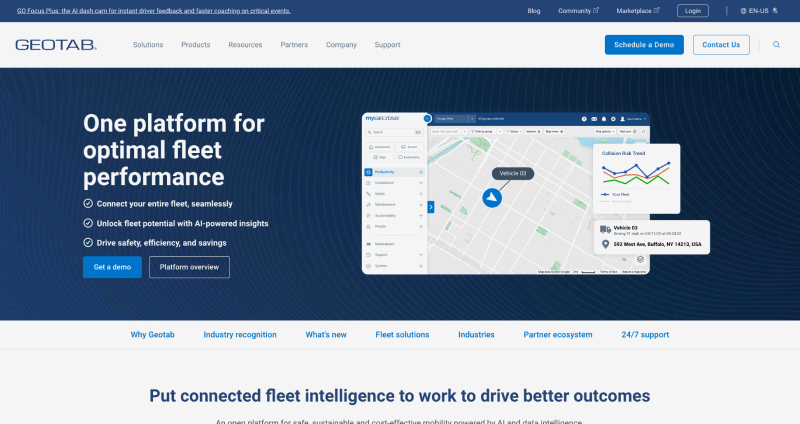Click the 592 West Ave, Buffalo address text
The image size is (800, 424).
(x=657, y=244)
